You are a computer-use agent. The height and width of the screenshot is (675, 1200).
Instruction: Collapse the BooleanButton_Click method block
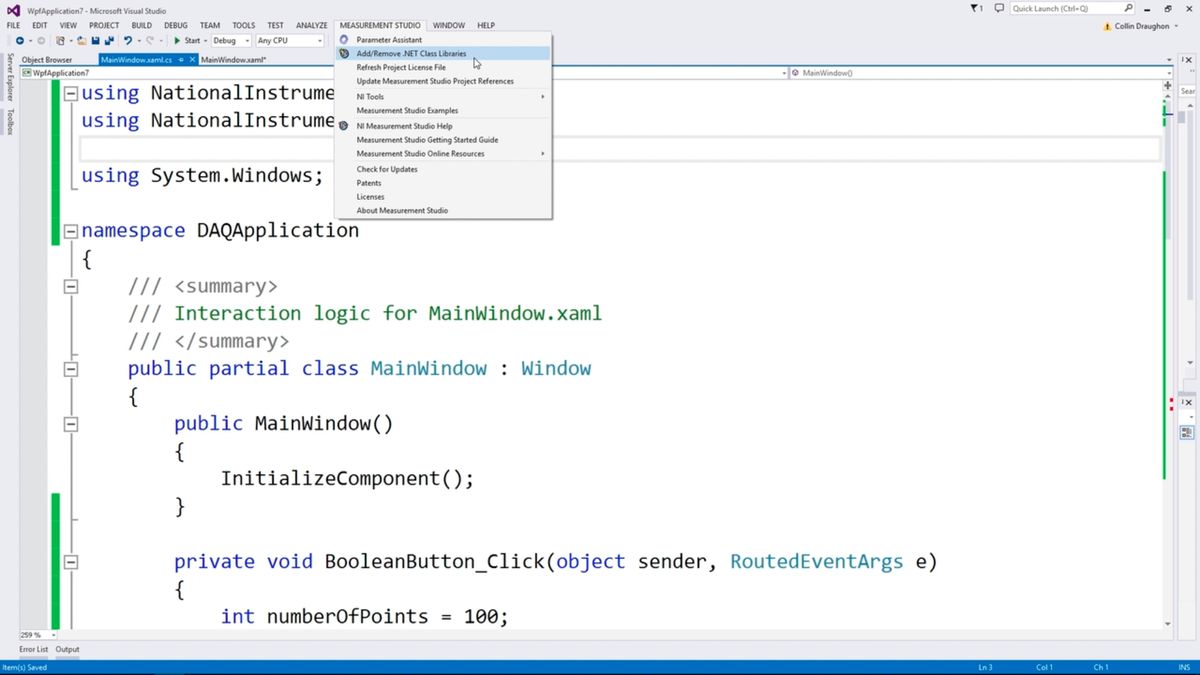71,562
